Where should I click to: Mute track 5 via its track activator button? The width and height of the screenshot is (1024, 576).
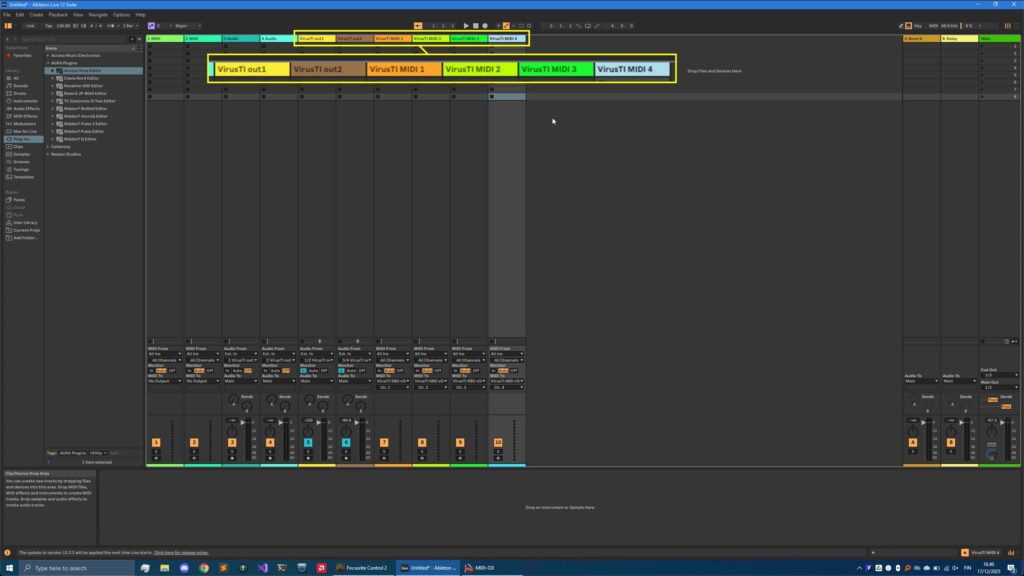[x=307, y=442]
